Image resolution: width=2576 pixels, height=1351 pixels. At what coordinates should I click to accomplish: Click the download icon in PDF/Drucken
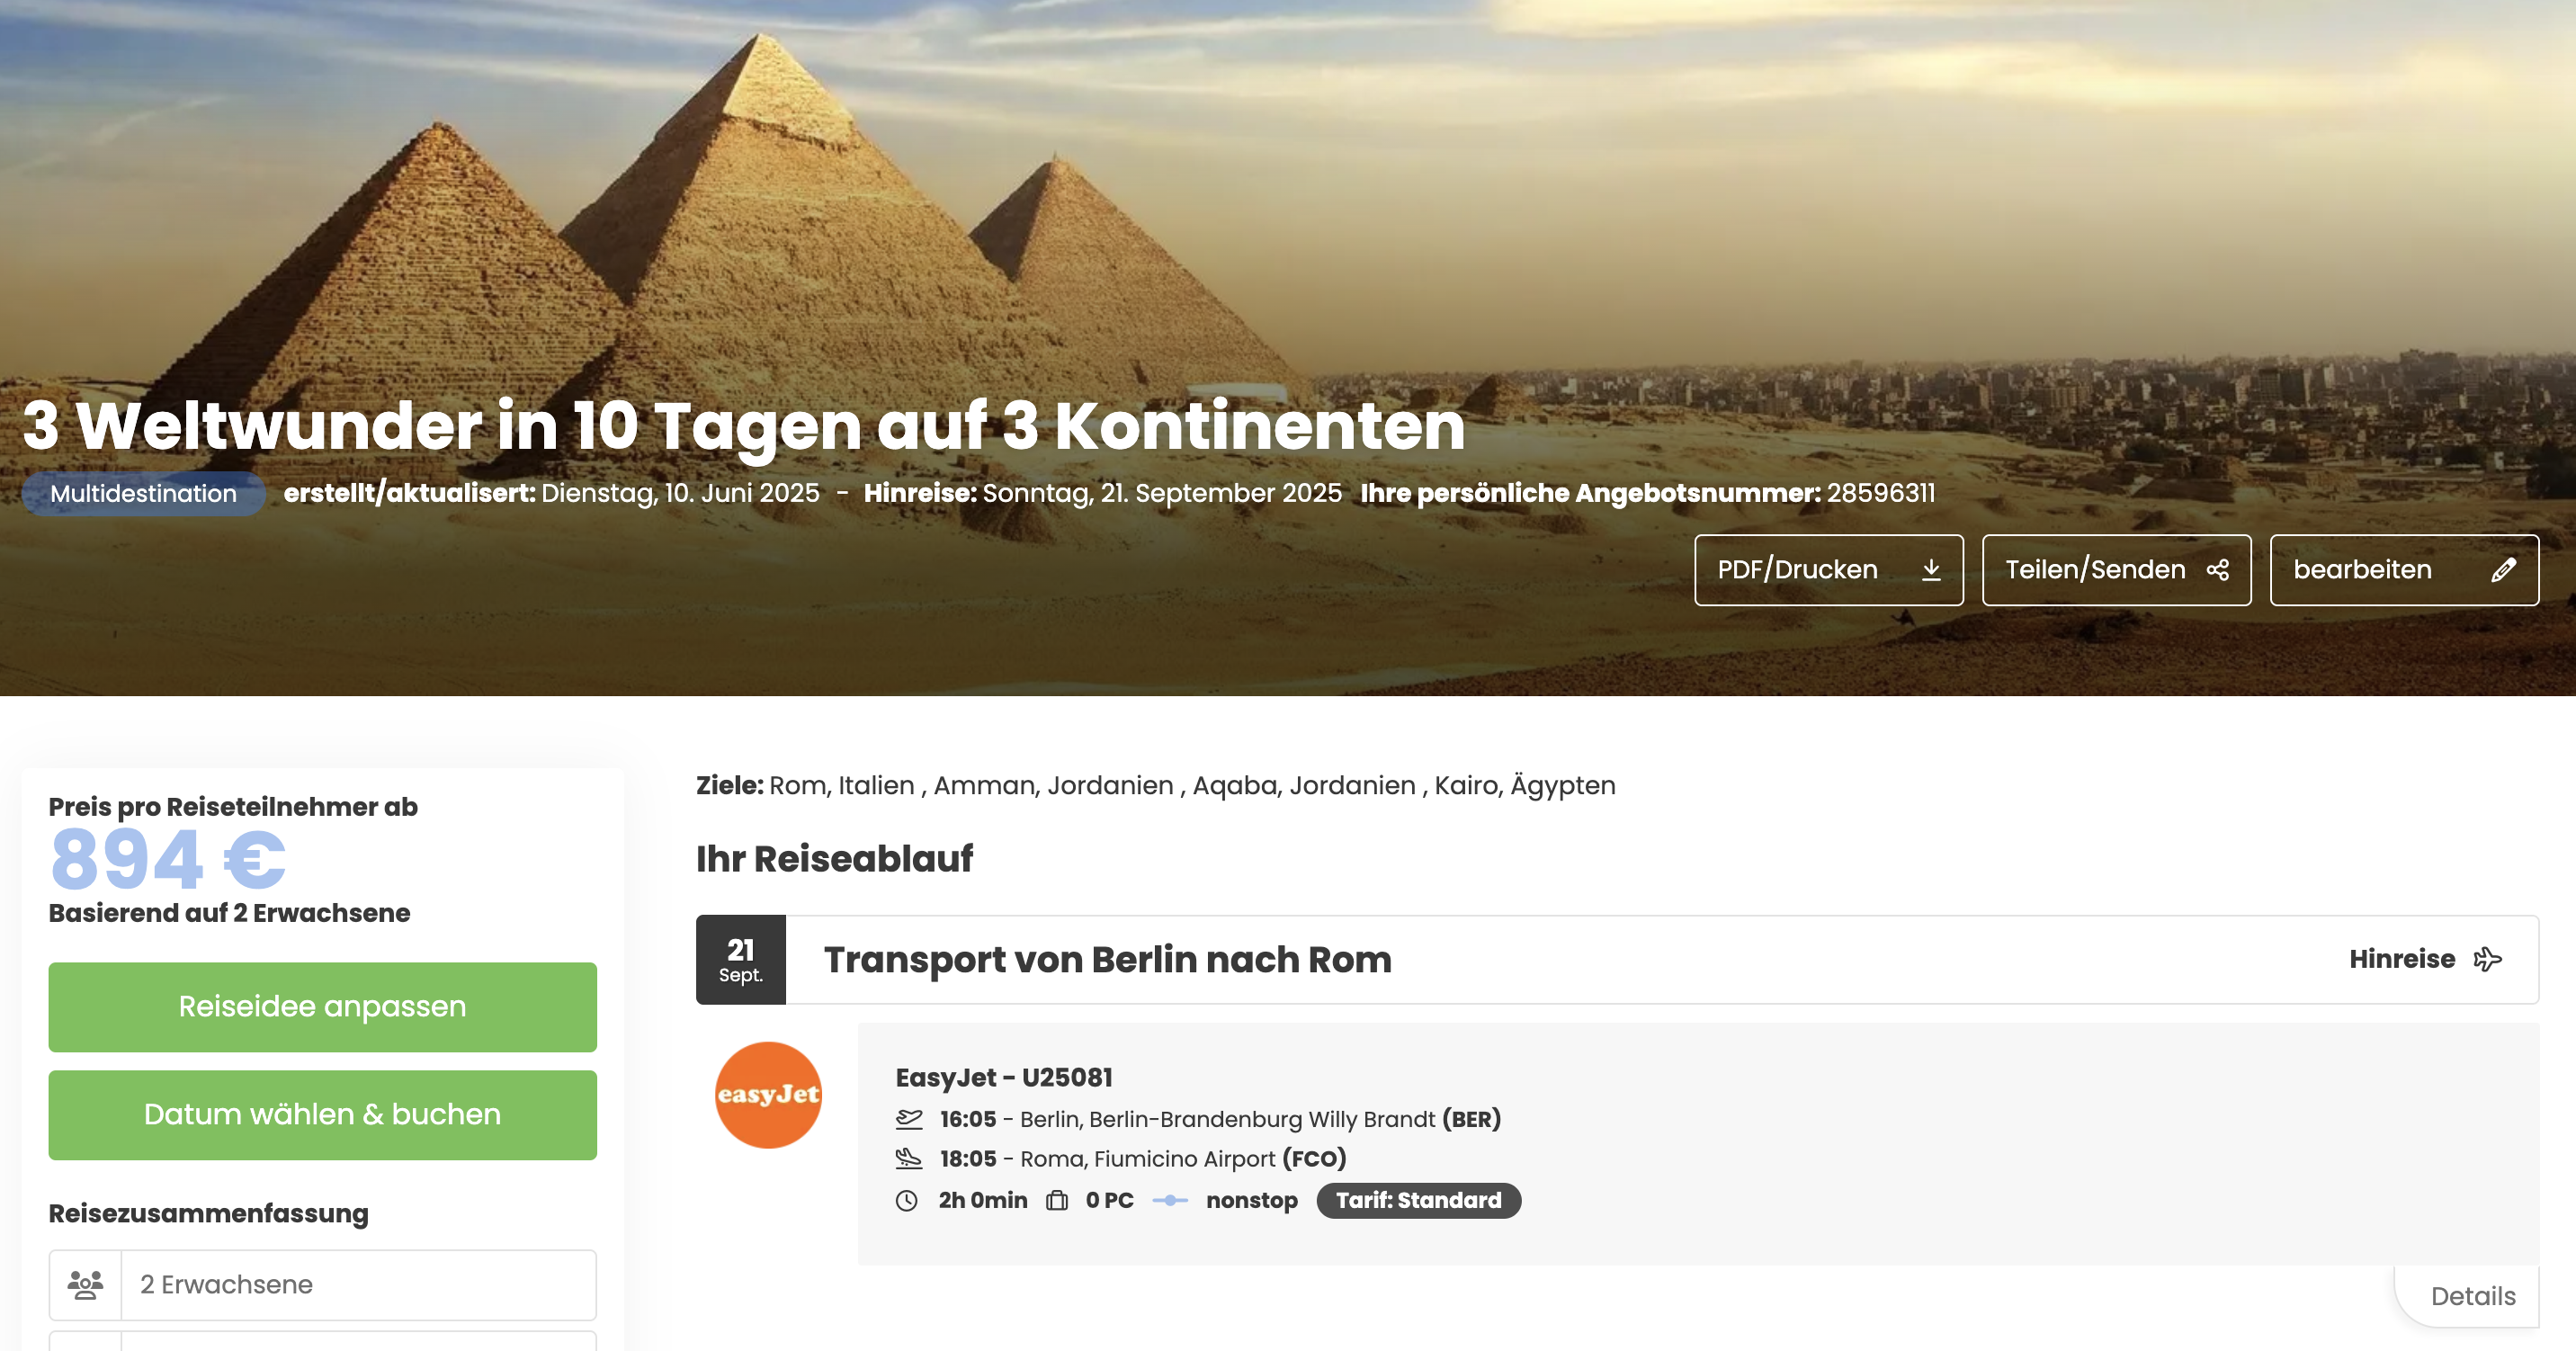1931,570
